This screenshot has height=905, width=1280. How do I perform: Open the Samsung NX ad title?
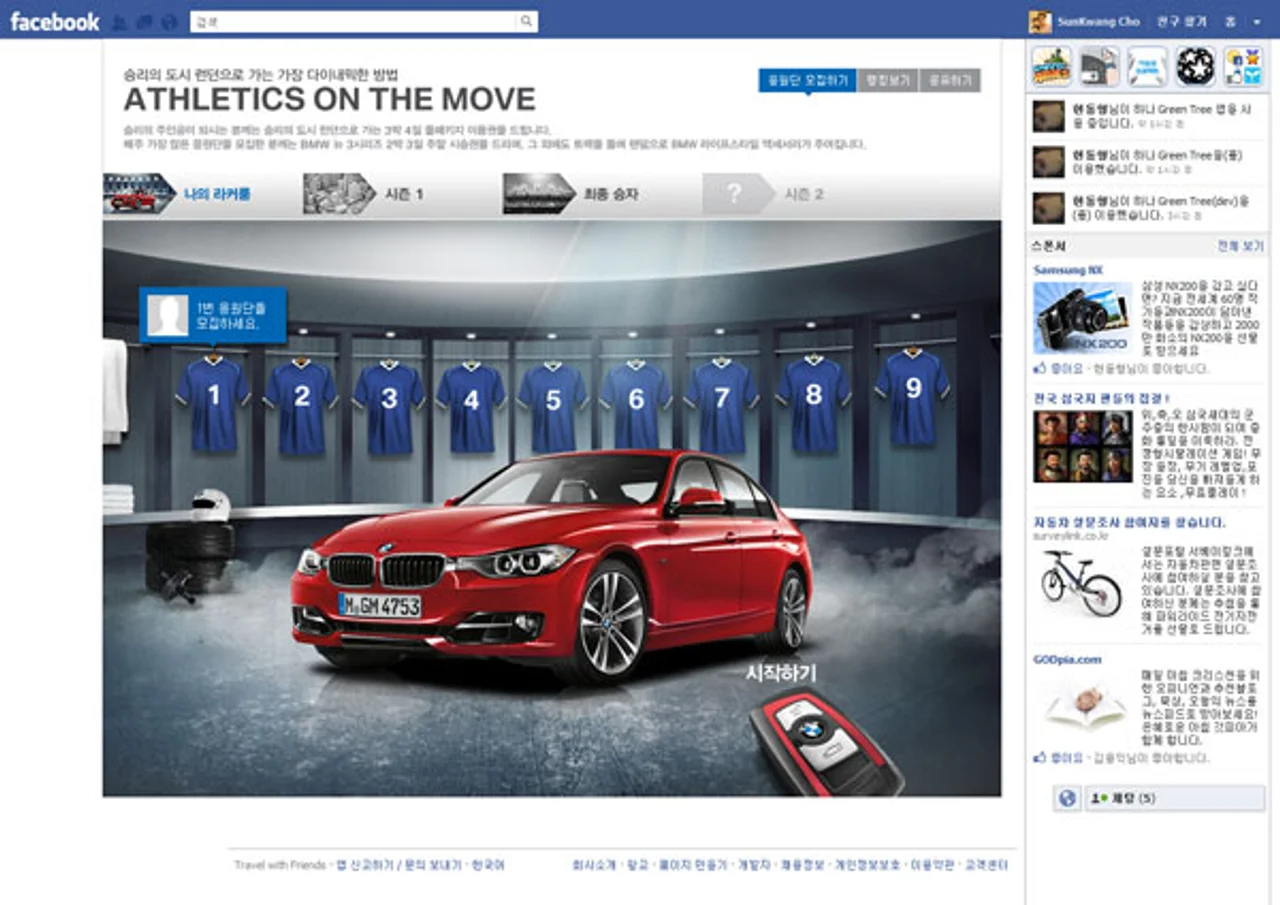pos(1068,270)
